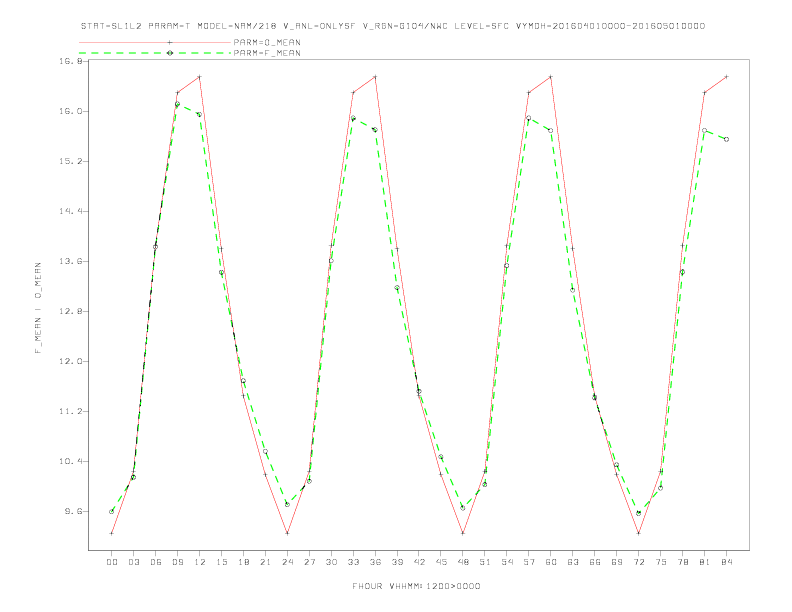
Task: Click the vertical axis title F_MEAN | O_MEAN
Action: (x=38, y=308)
